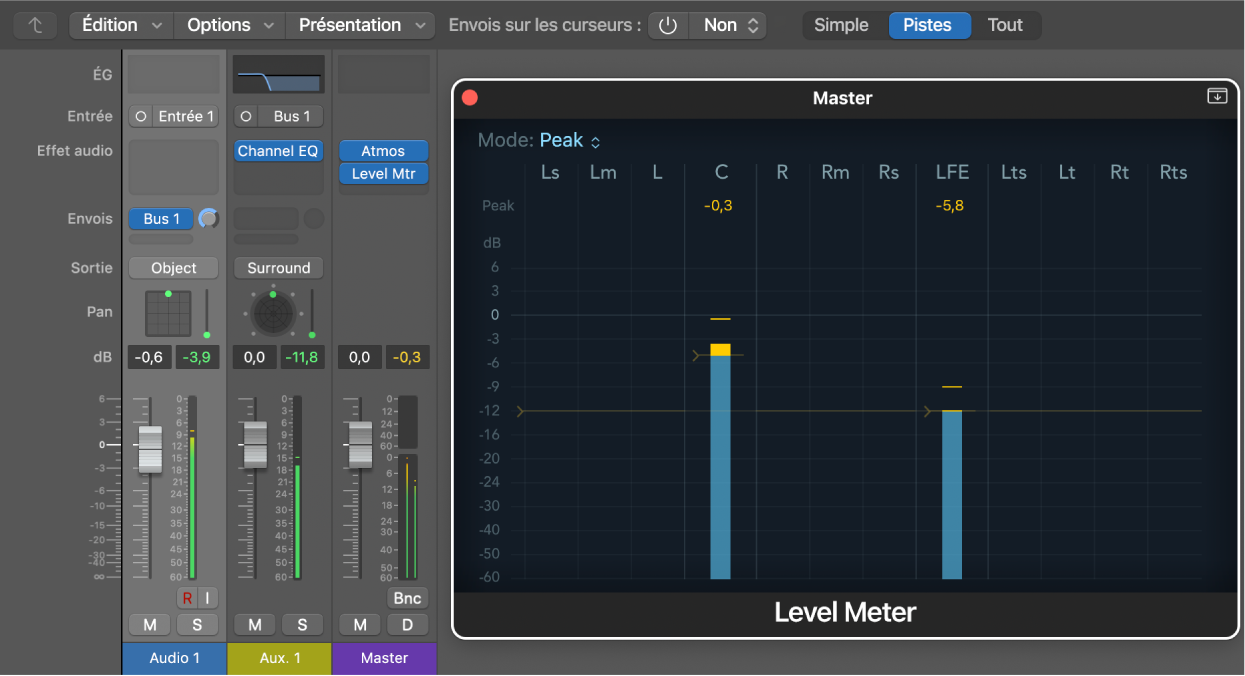Switch mixer view to Tout

[1005, 25]
